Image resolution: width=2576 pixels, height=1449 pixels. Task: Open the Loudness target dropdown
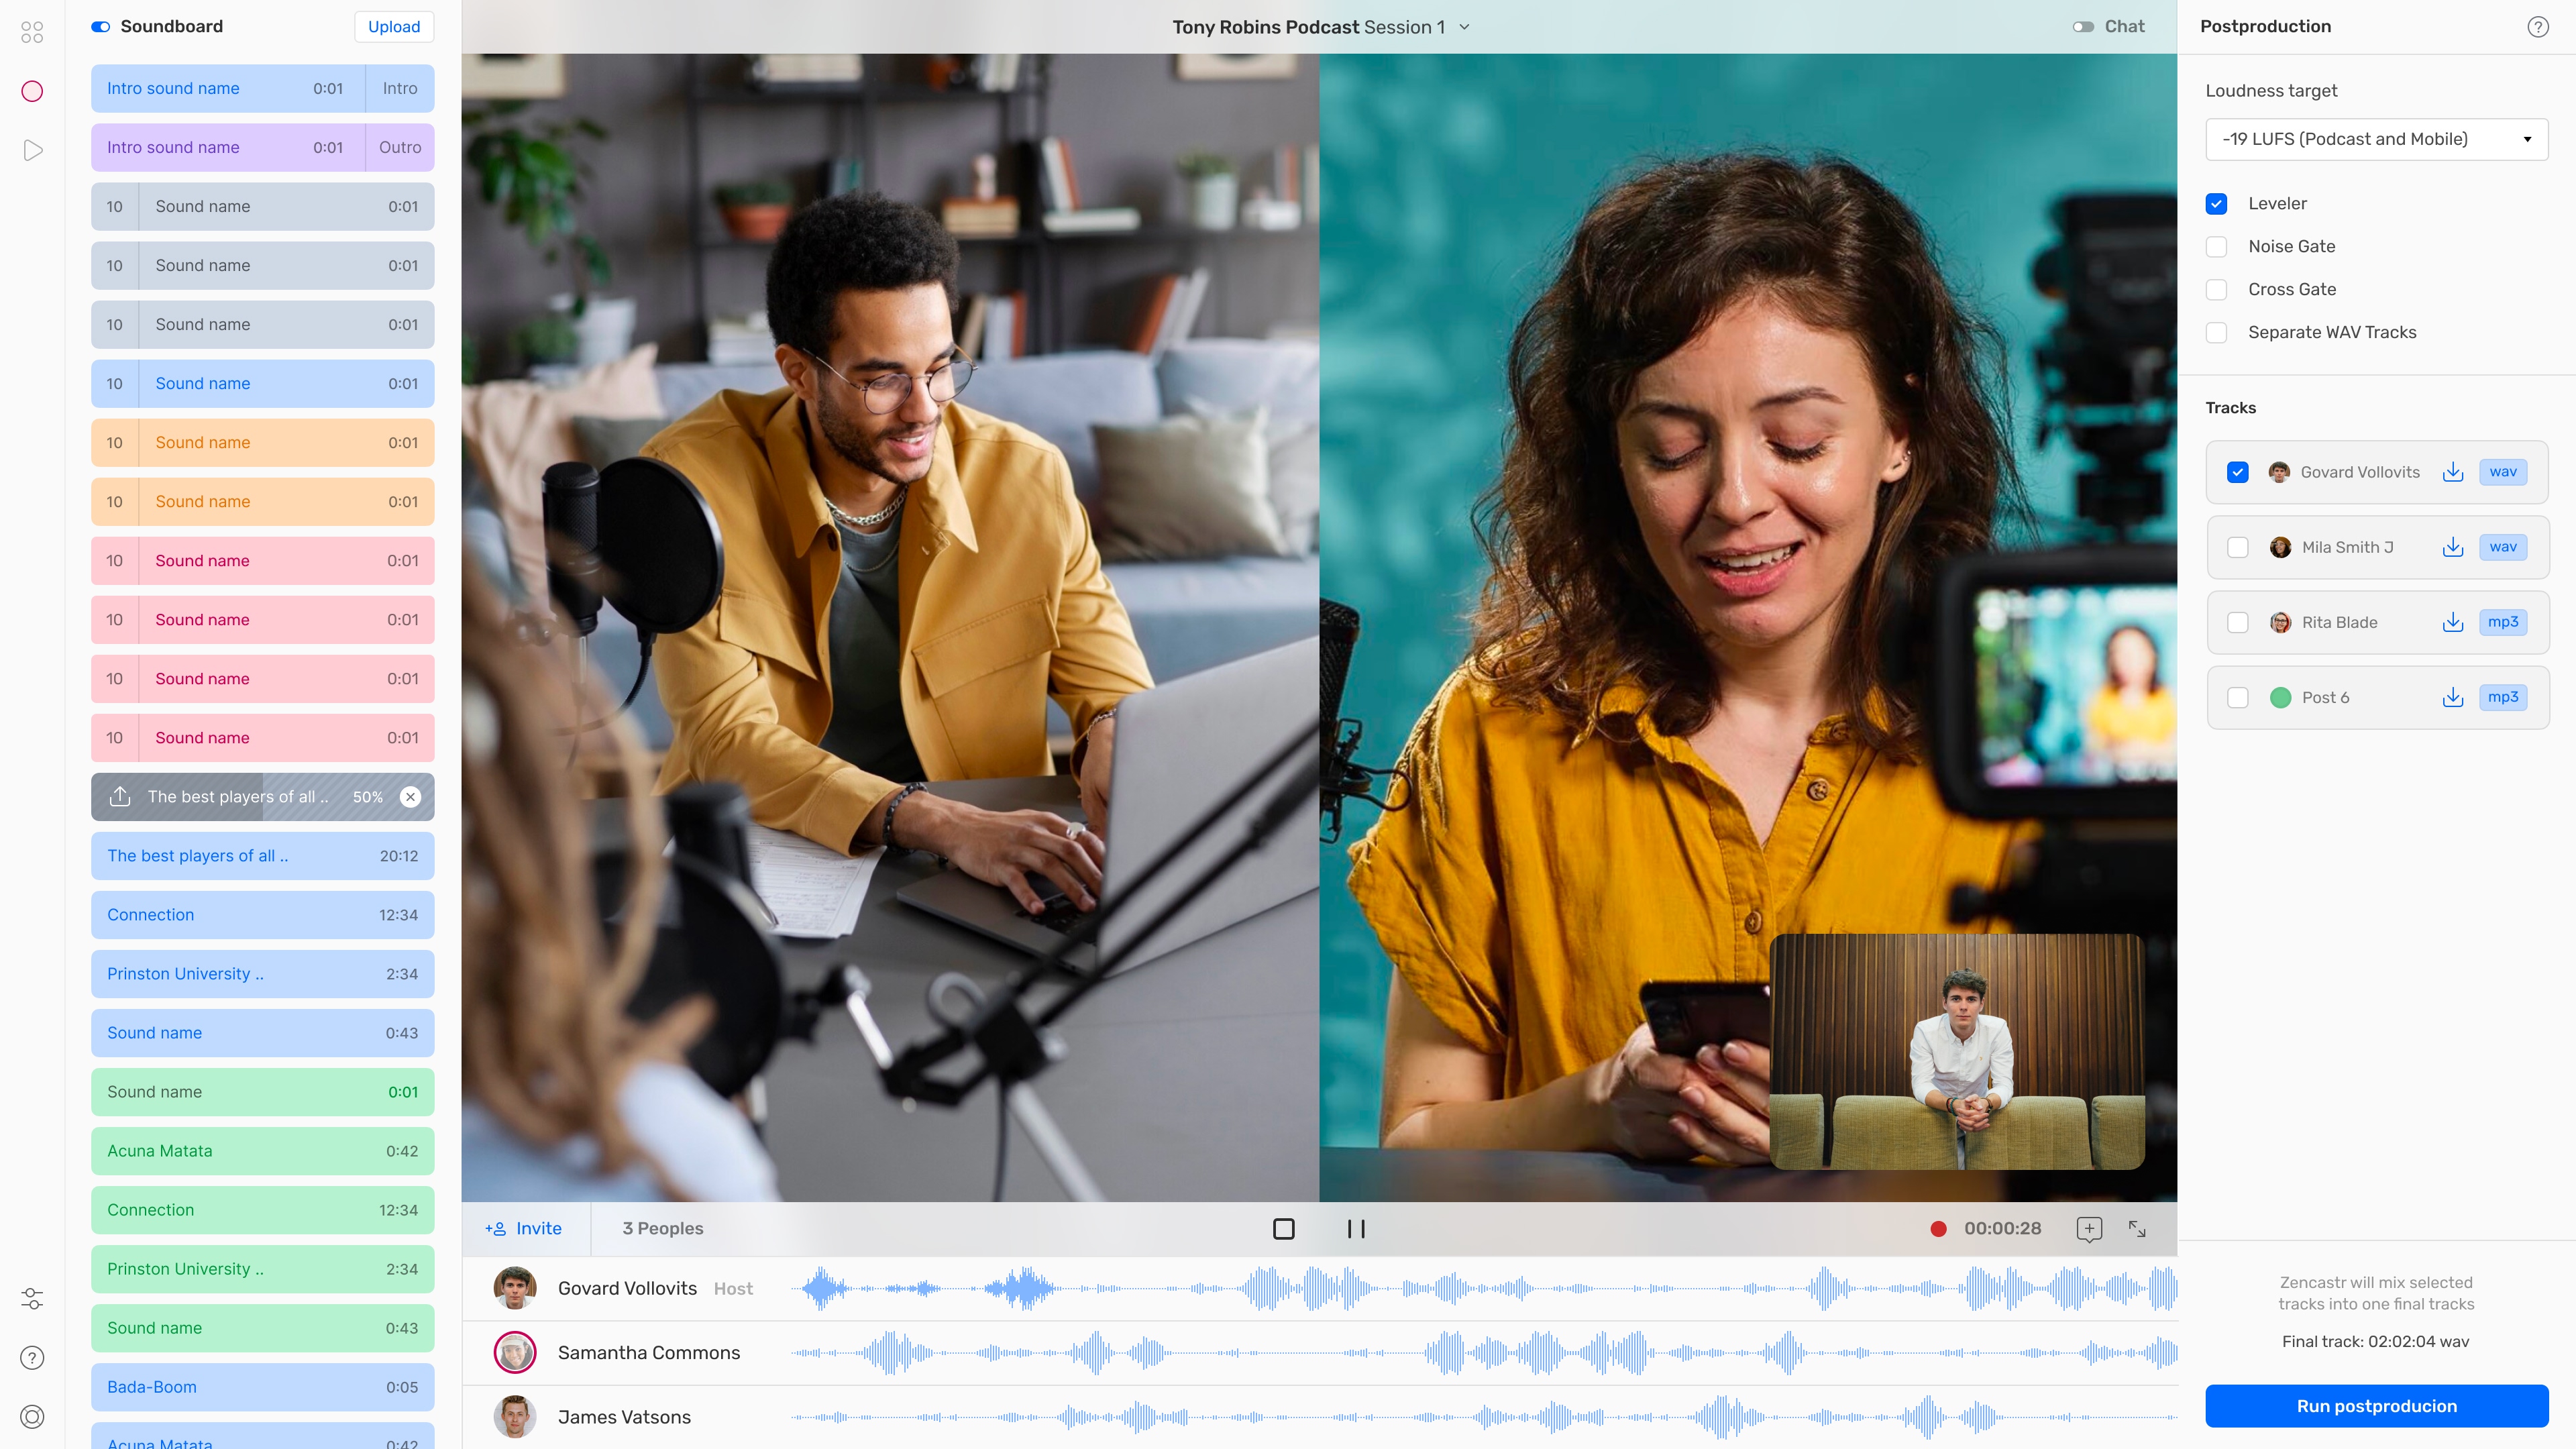(2376, 139)
